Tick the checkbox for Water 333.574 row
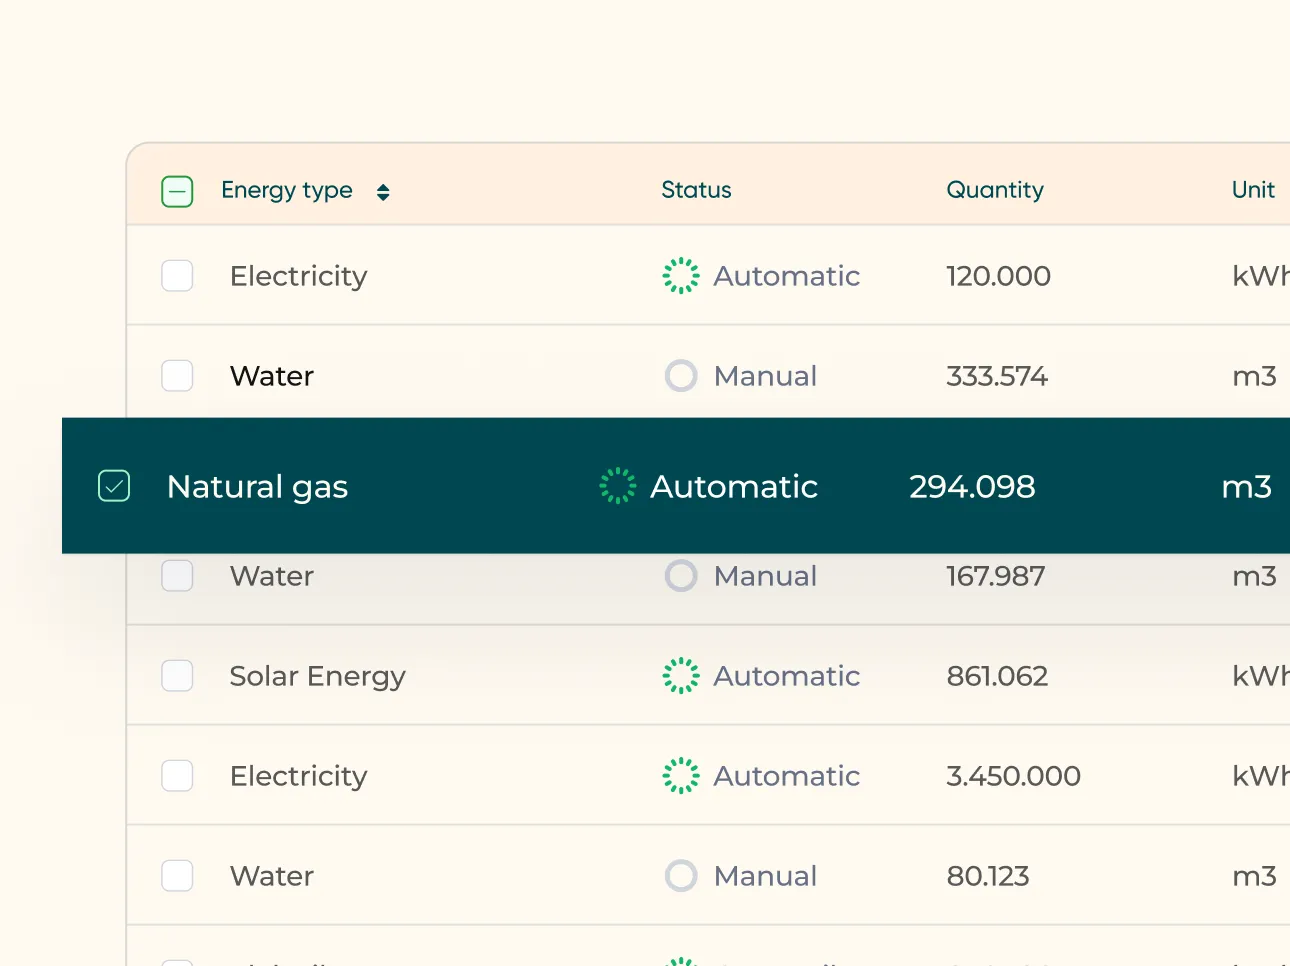The width and height of the screenshot is (1290, 966). pyautogui.click(x=177, y=376)
